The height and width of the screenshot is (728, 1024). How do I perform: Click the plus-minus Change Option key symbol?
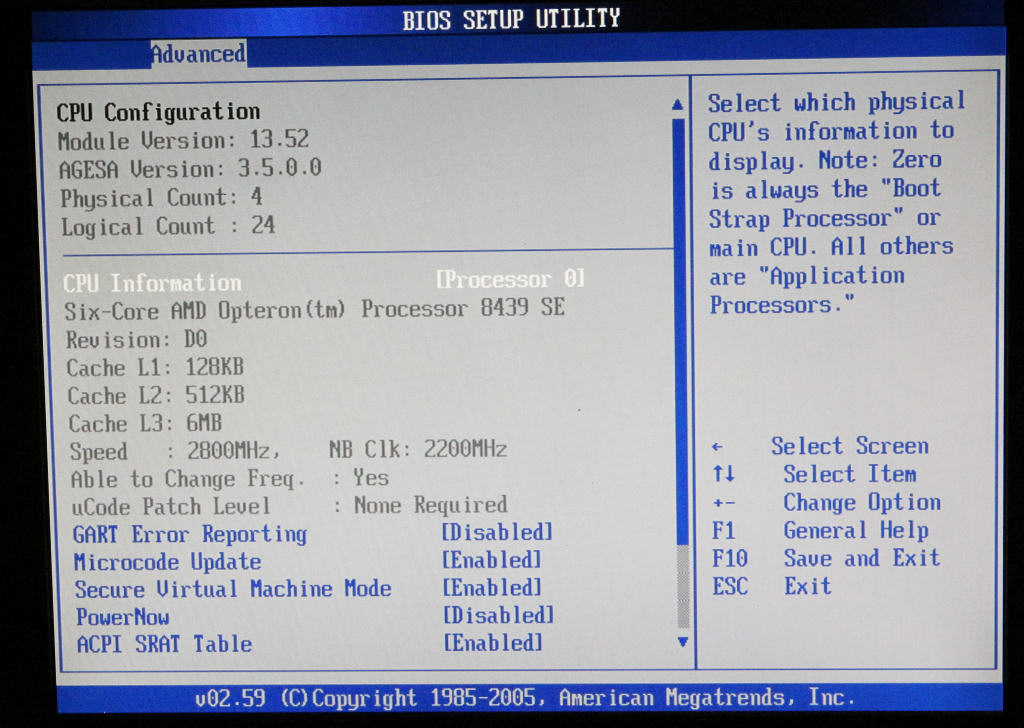[x=724, y=503]
